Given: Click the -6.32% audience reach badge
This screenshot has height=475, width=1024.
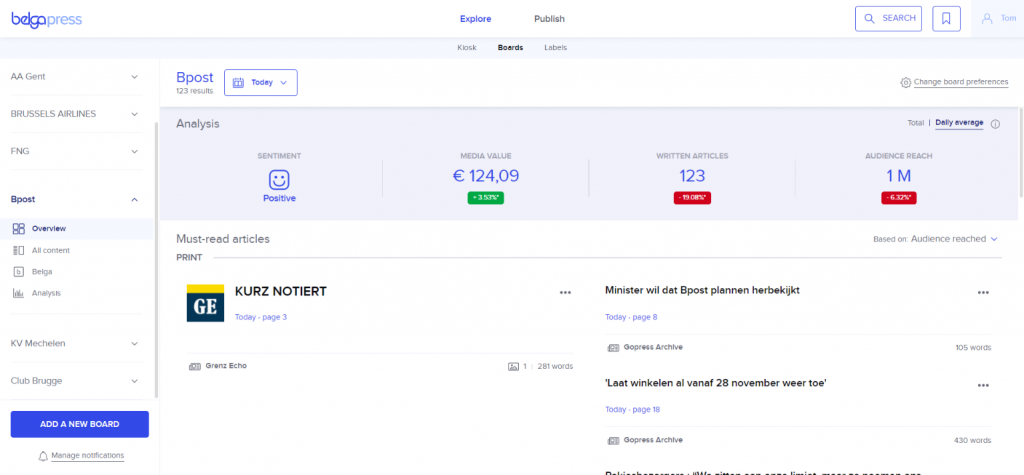Looking at the screenshot, I should tap(899, 198).
